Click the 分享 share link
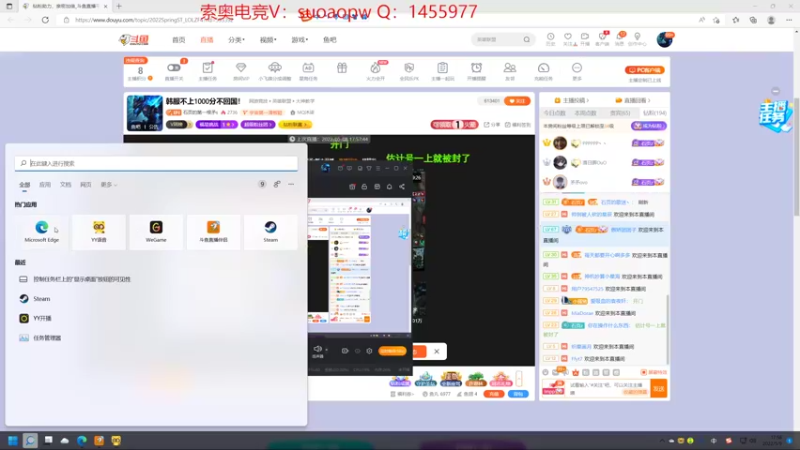 click(492, 124)
